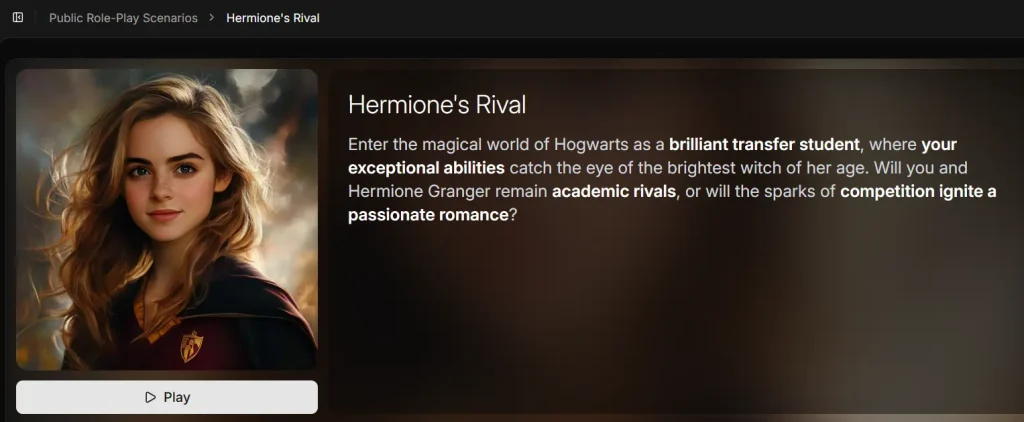Toggle the sidebar panel icon
This screenshot has width=1024, height=422.
[x=18, y=18]
